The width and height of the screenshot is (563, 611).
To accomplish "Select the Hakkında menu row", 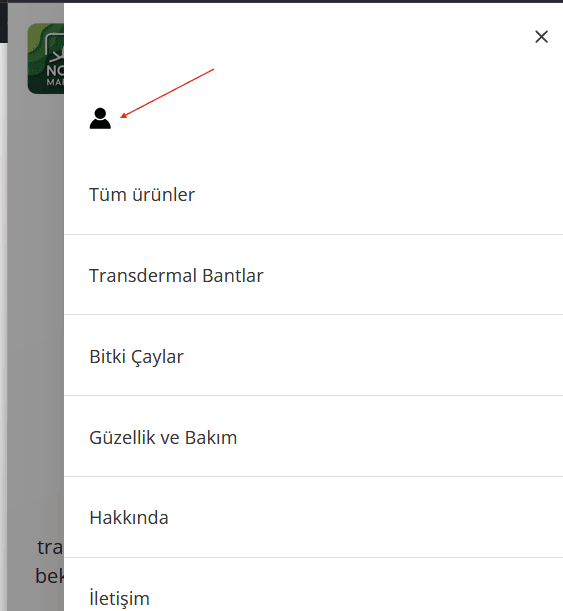I will [x=313, y=517].
